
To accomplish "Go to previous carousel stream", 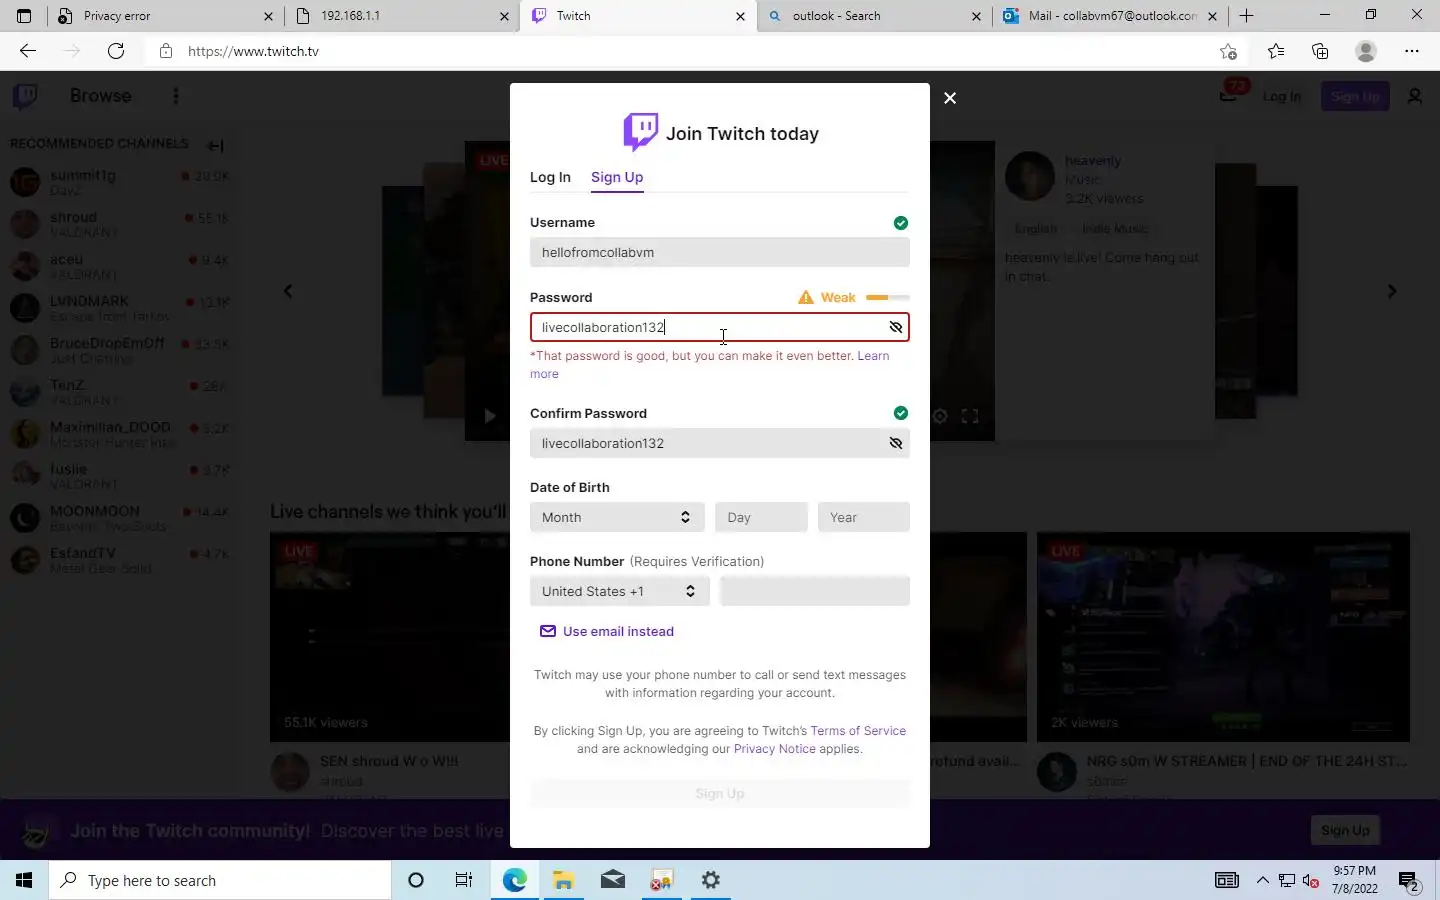I will 288,291.
